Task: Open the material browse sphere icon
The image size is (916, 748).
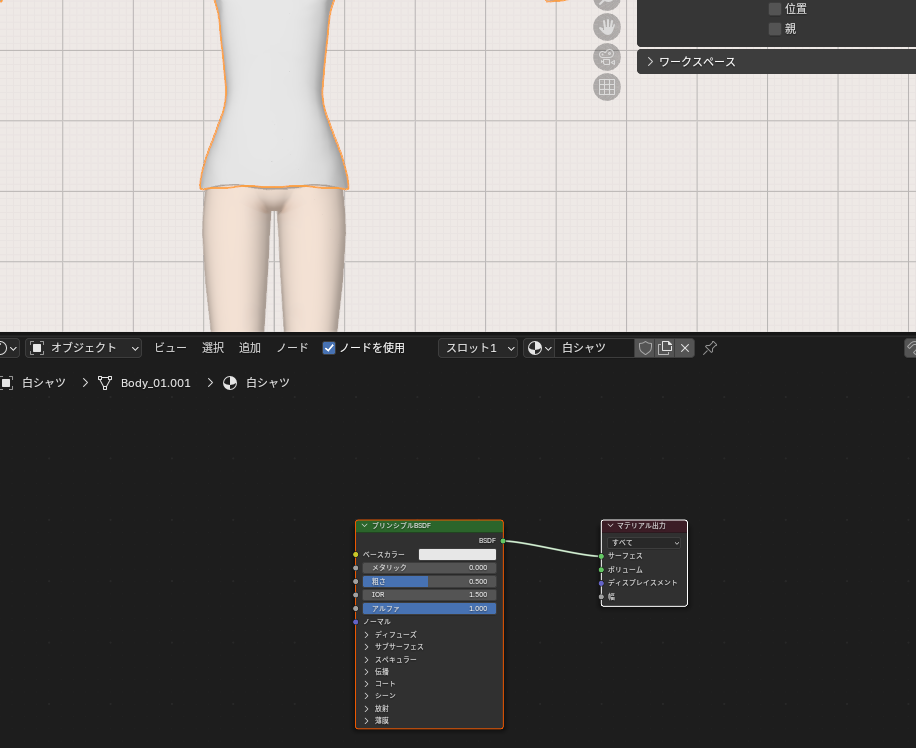Action: tap(539, 348)
